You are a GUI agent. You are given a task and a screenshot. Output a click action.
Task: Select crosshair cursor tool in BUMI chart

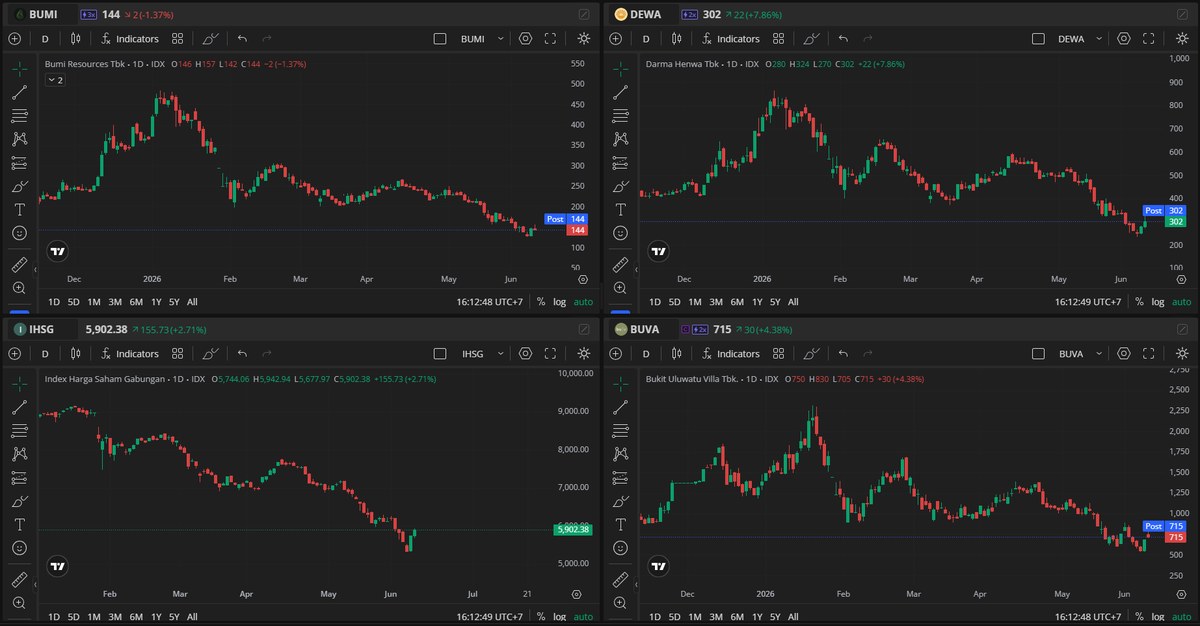click(x=20, y=69)
